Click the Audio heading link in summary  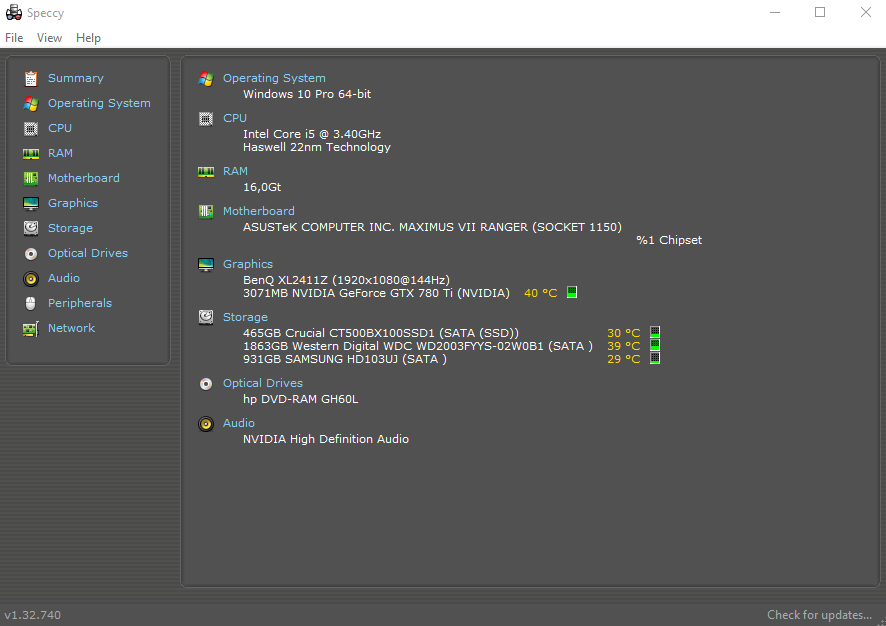point(238,423)
